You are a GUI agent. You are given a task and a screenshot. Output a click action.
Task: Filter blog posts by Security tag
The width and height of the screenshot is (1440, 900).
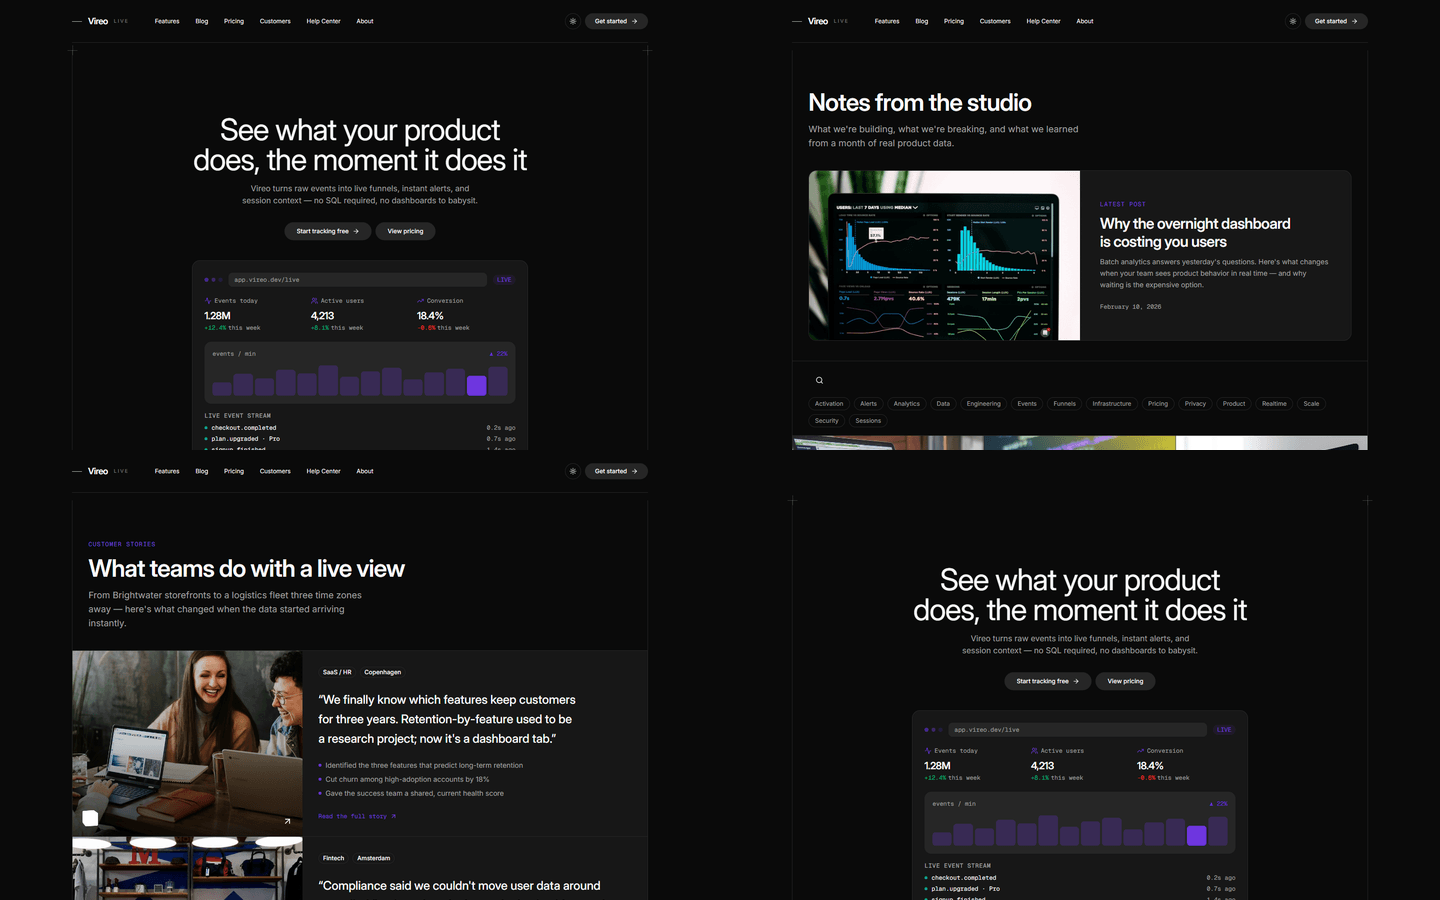(x=827, y=421)
